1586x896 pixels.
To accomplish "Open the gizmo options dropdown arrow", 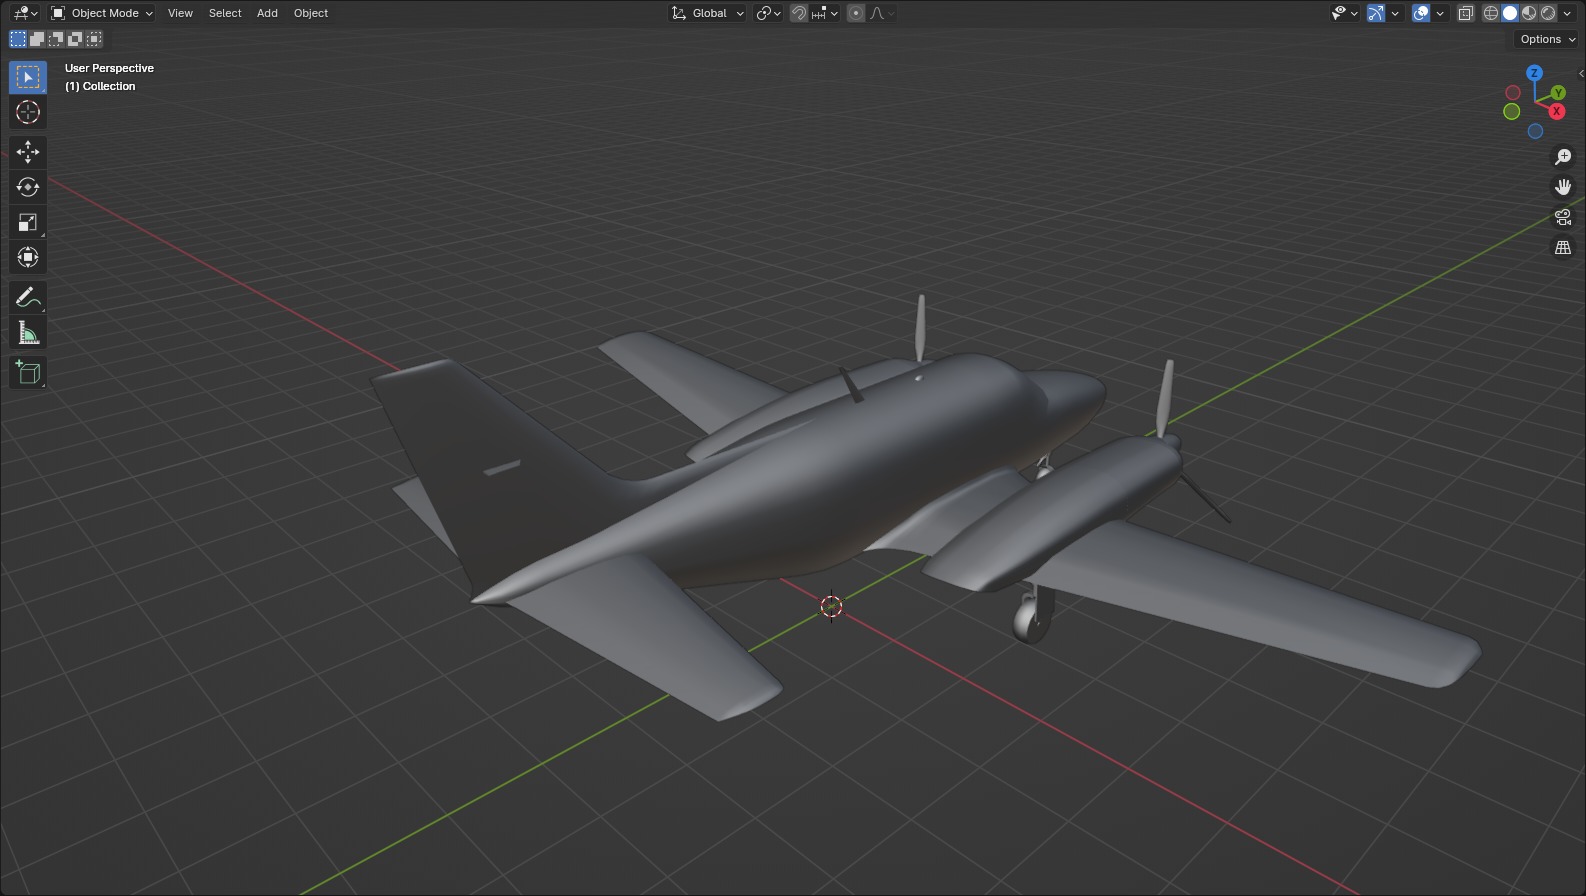I will click(x=1395, y=13).
